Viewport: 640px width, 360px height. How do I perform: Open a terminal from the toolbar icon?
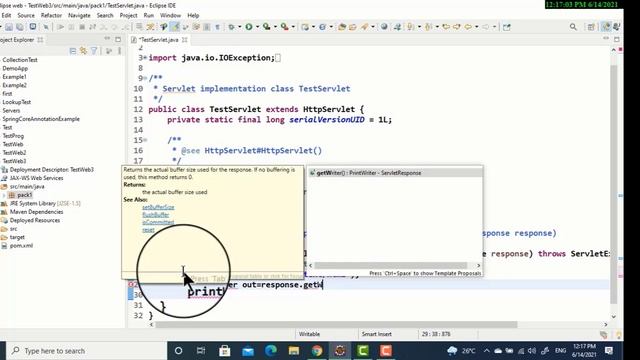click(33, 27)
